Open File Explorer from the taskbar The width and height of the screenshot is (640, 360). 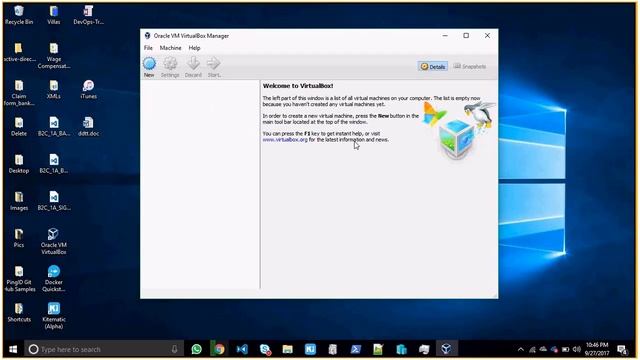coord(288,349)
